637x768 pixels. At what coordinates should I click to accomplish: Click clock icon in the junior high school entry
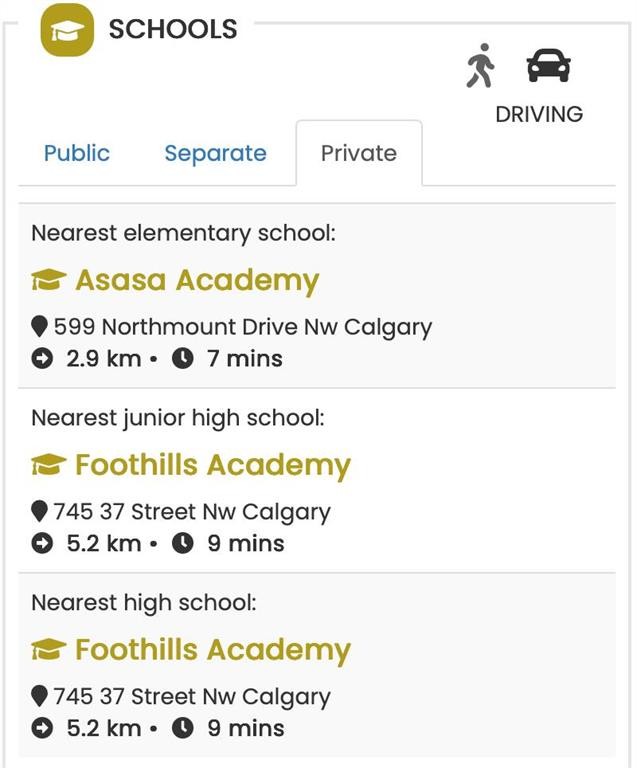tap(183, 544)
